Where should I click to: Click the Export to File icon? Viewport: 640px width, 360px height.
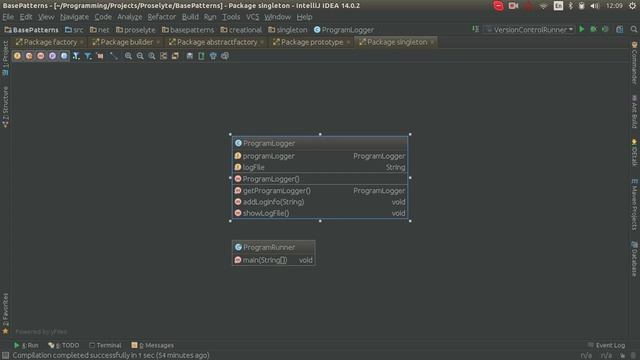[x=201, y=56]
